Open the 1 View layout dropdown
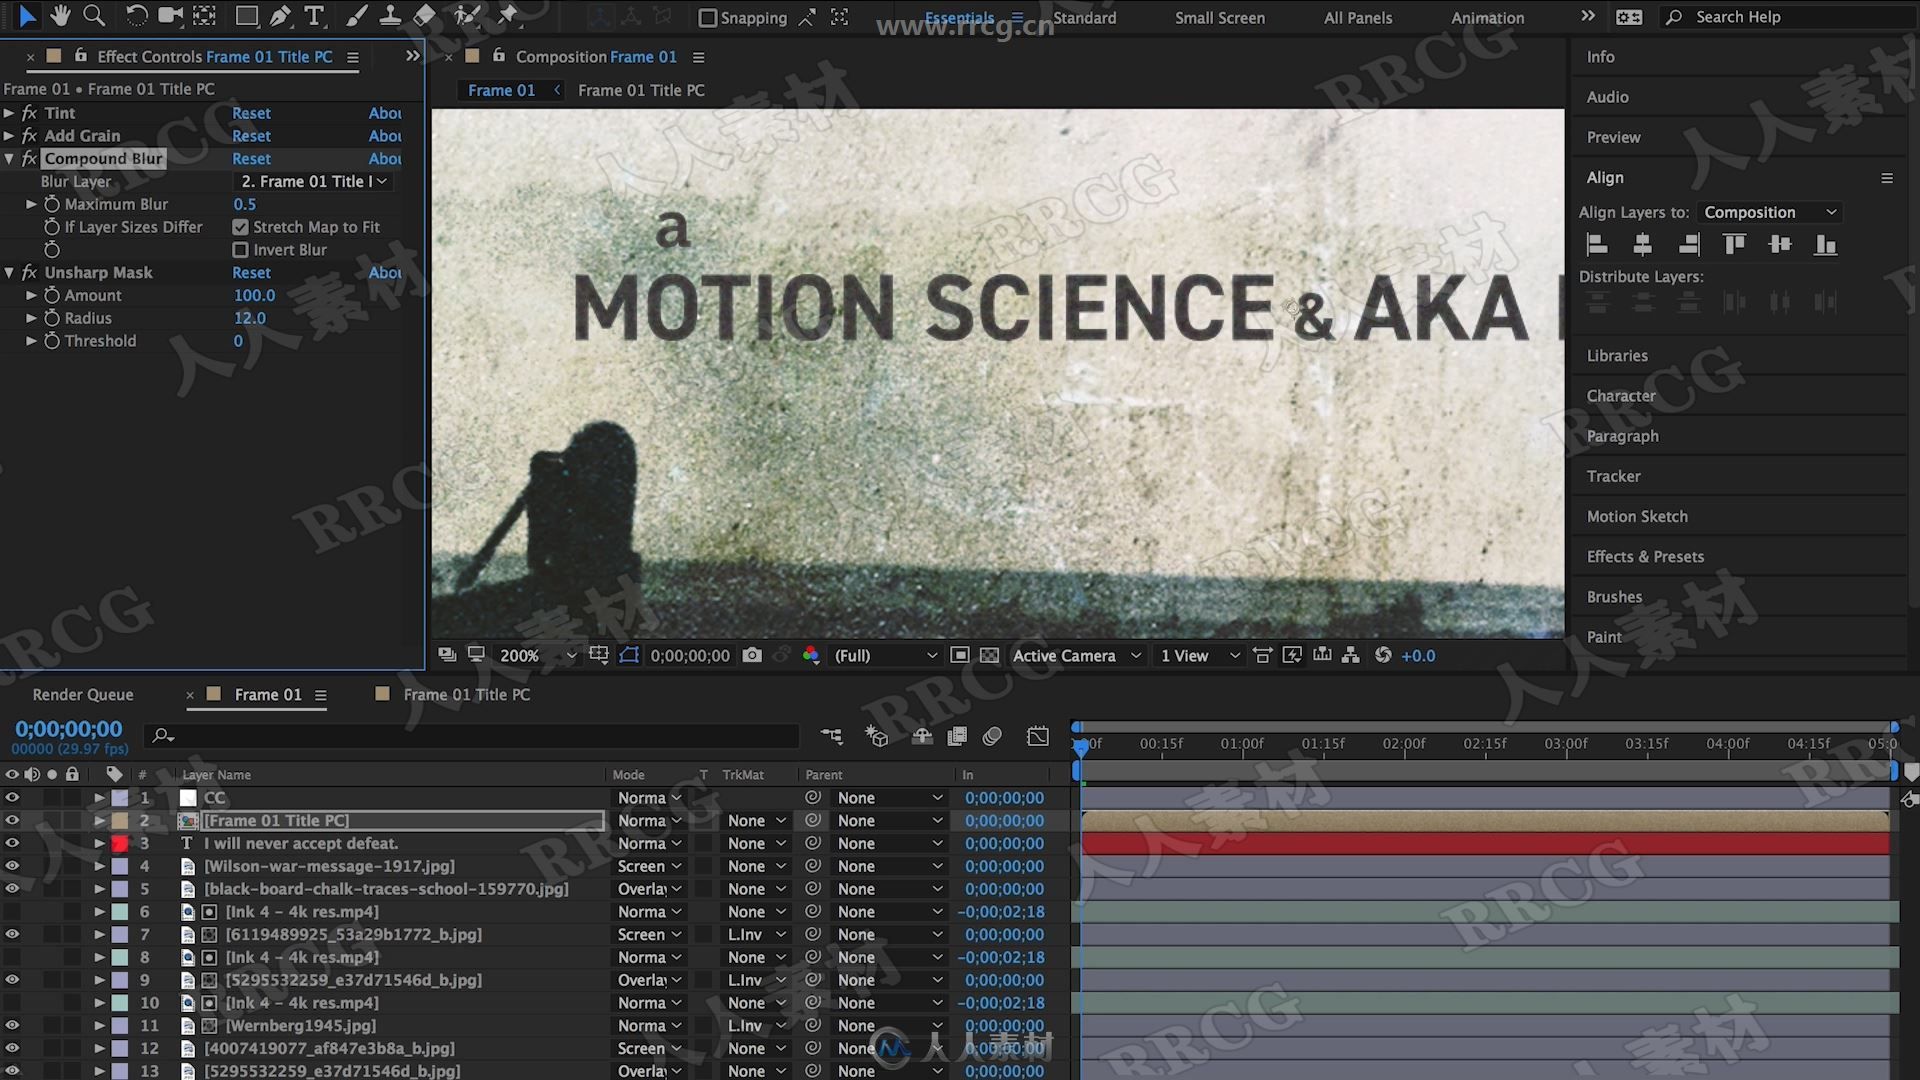 coord(1199,655)
